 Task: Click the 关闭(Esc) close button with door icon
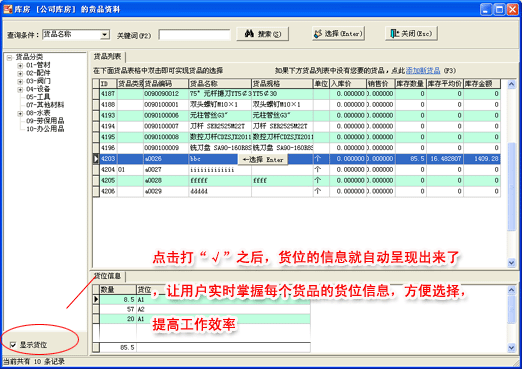pyautogui.click(x=411, y=34)
